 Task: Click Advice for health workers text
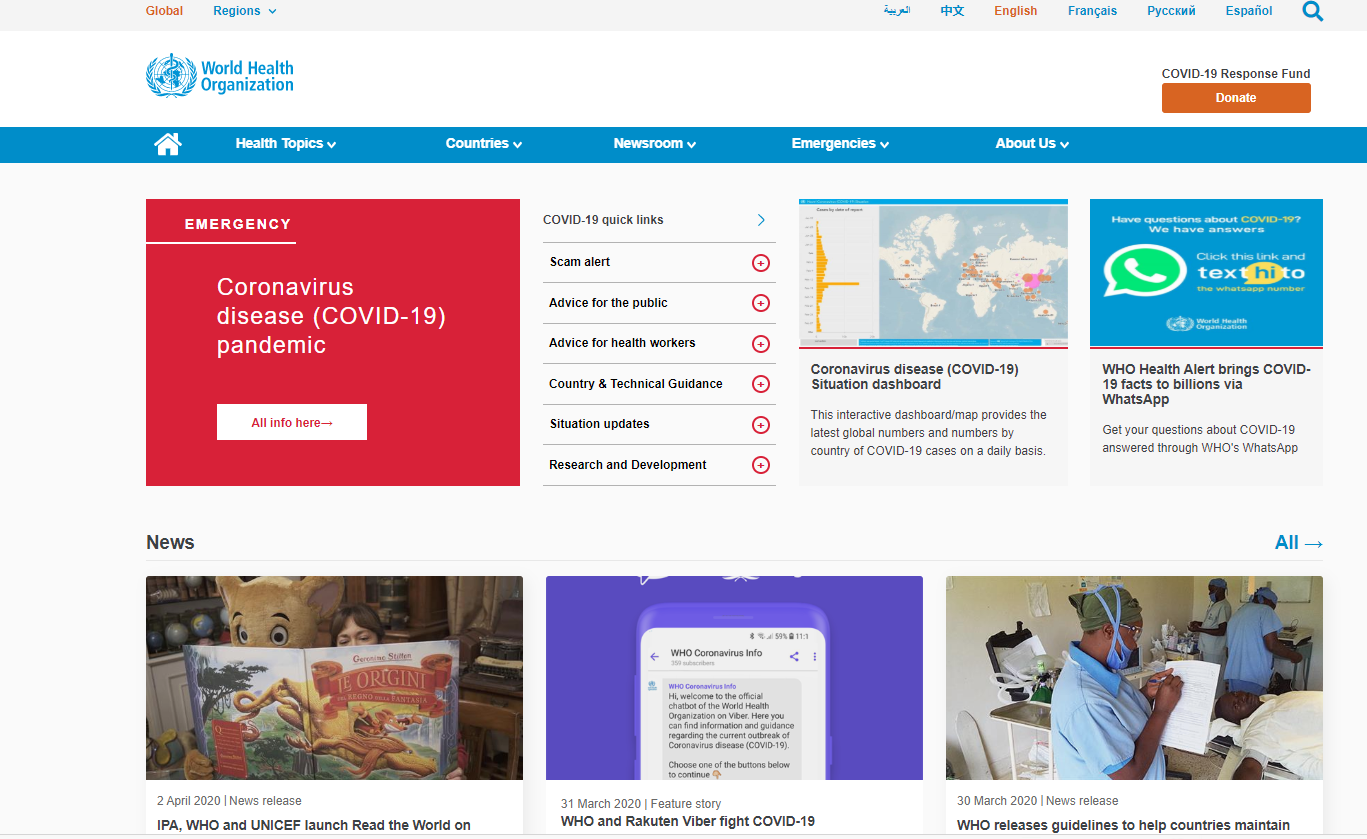622,343
